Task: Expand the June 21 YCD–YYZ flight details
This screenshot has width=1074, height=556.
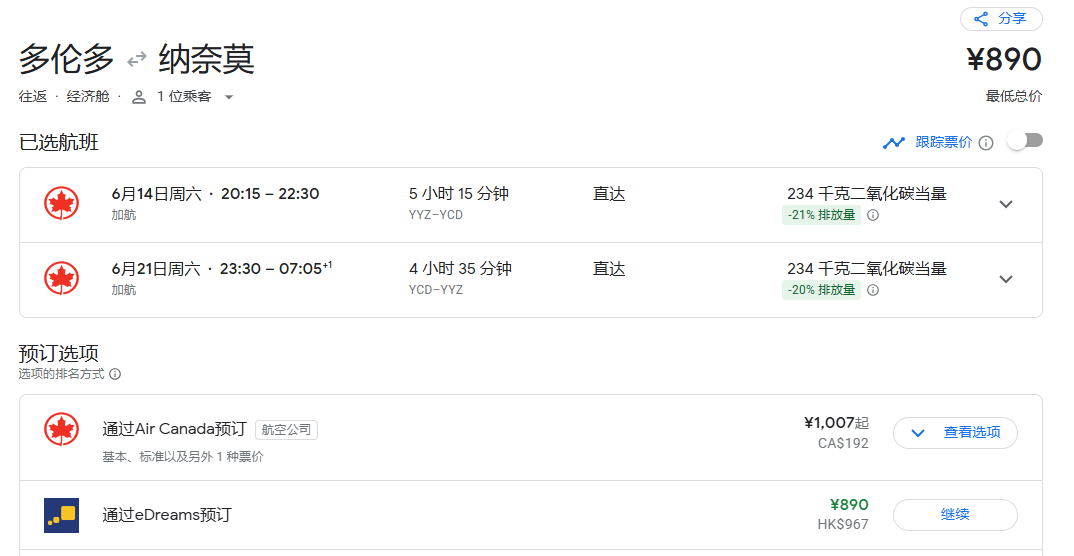Action: [x=1006, y=279]
